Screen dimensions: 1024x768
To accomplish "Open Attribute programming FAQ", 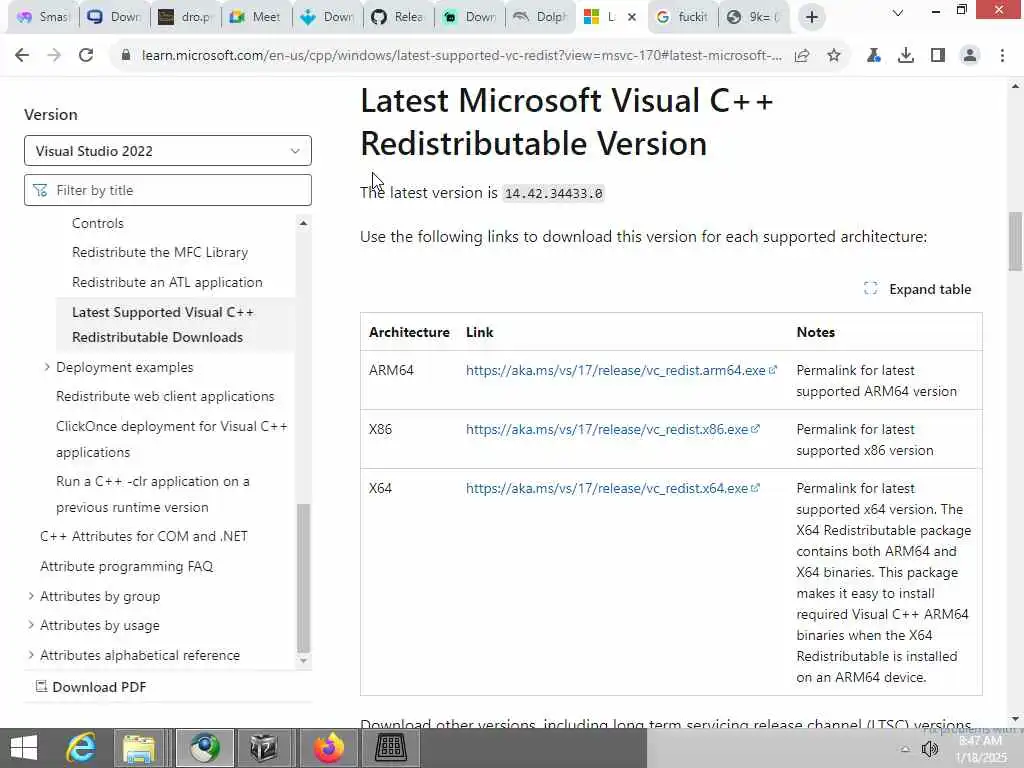I will [127, 566].
